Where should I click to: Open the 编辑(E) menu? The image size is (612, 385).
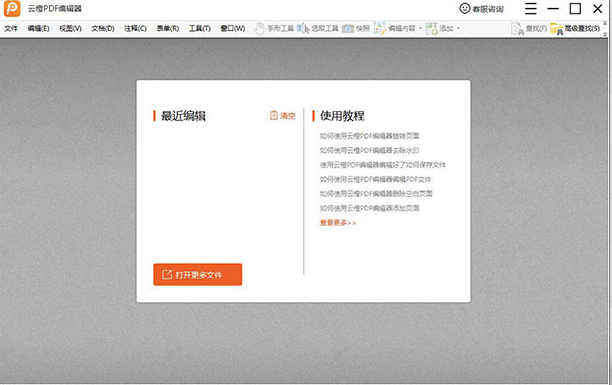tap(38, 29)
